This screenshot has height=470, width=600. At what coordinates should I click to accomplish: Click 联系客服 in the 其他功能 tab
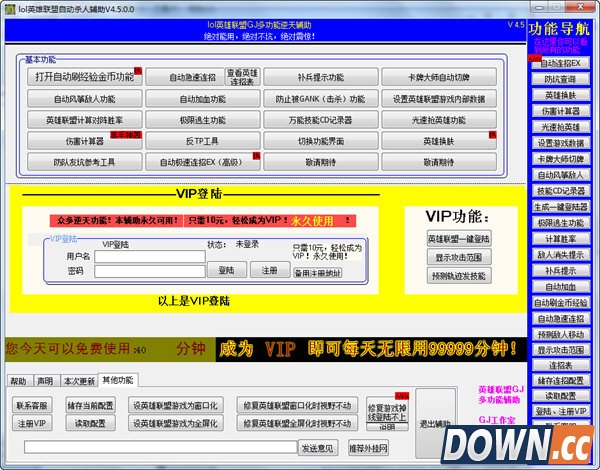[32, 405]
